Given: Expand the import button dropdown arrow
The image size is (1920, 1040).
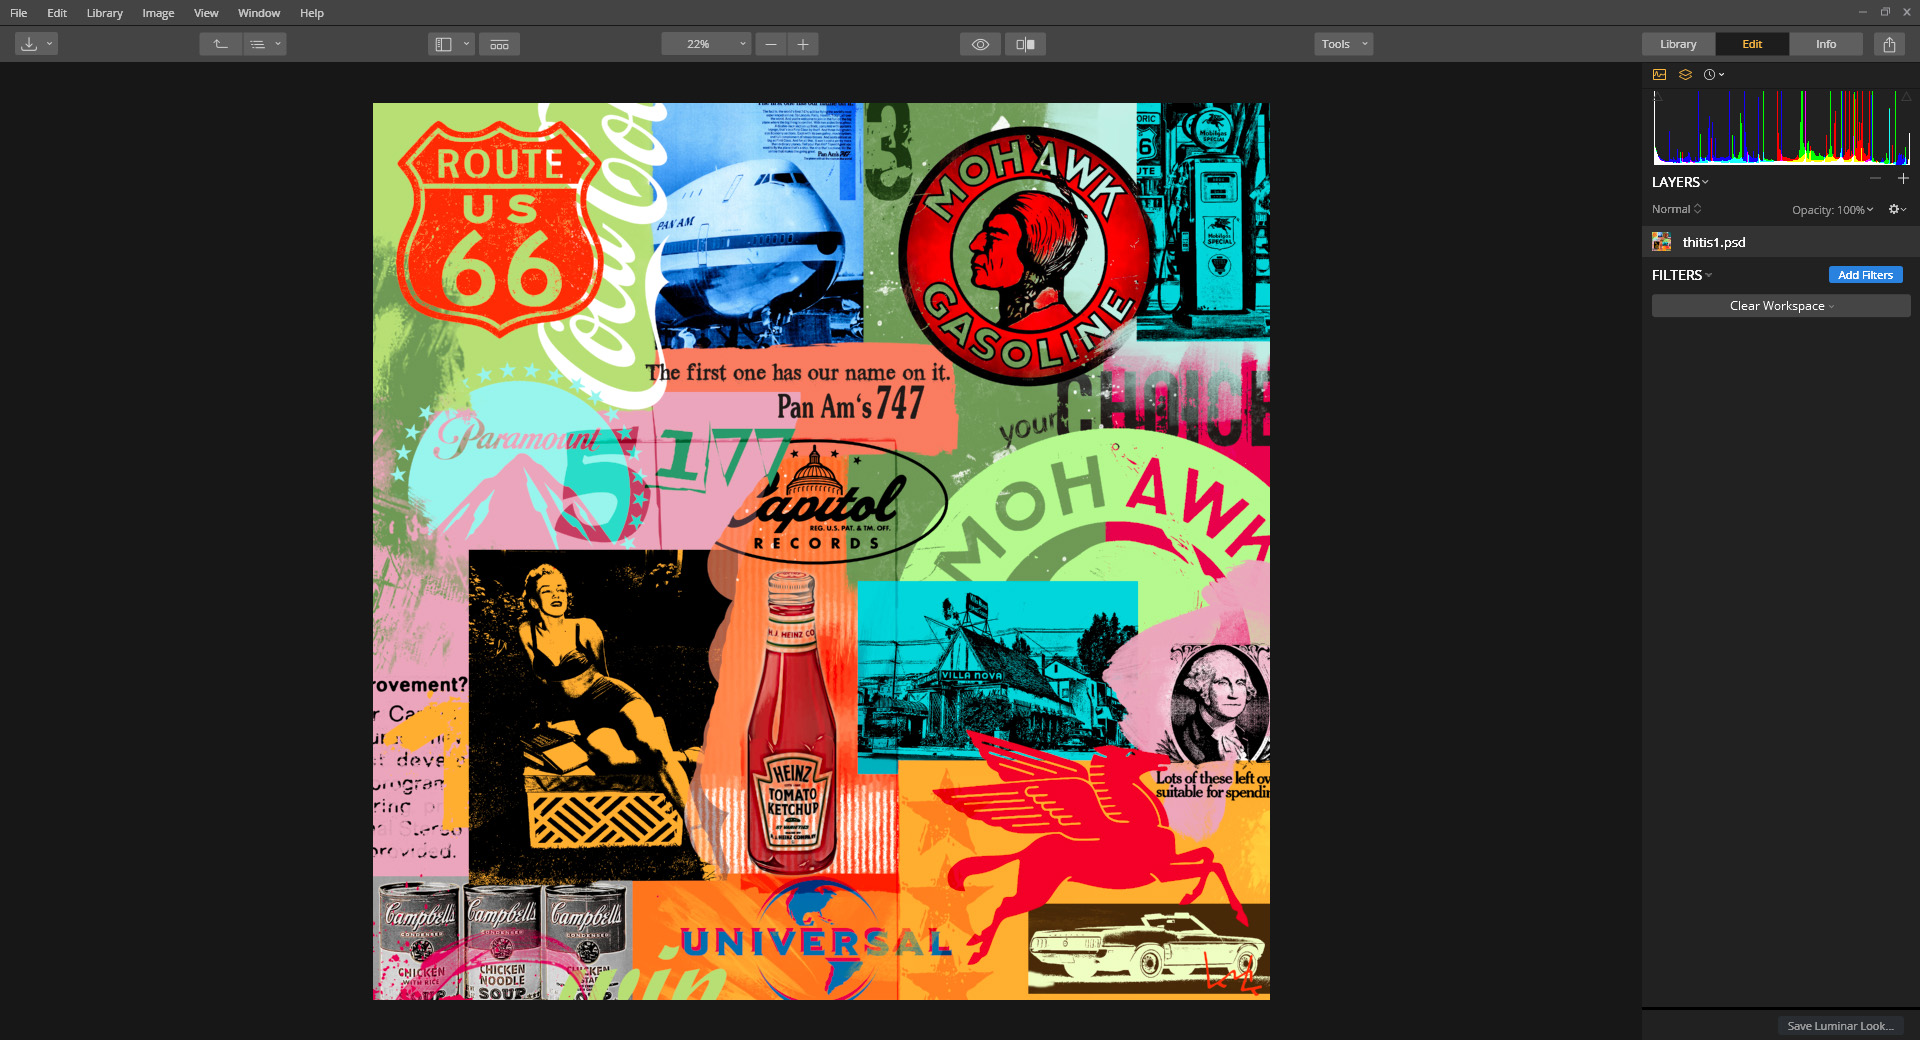Looking at the screenshot, I should 50,44.
